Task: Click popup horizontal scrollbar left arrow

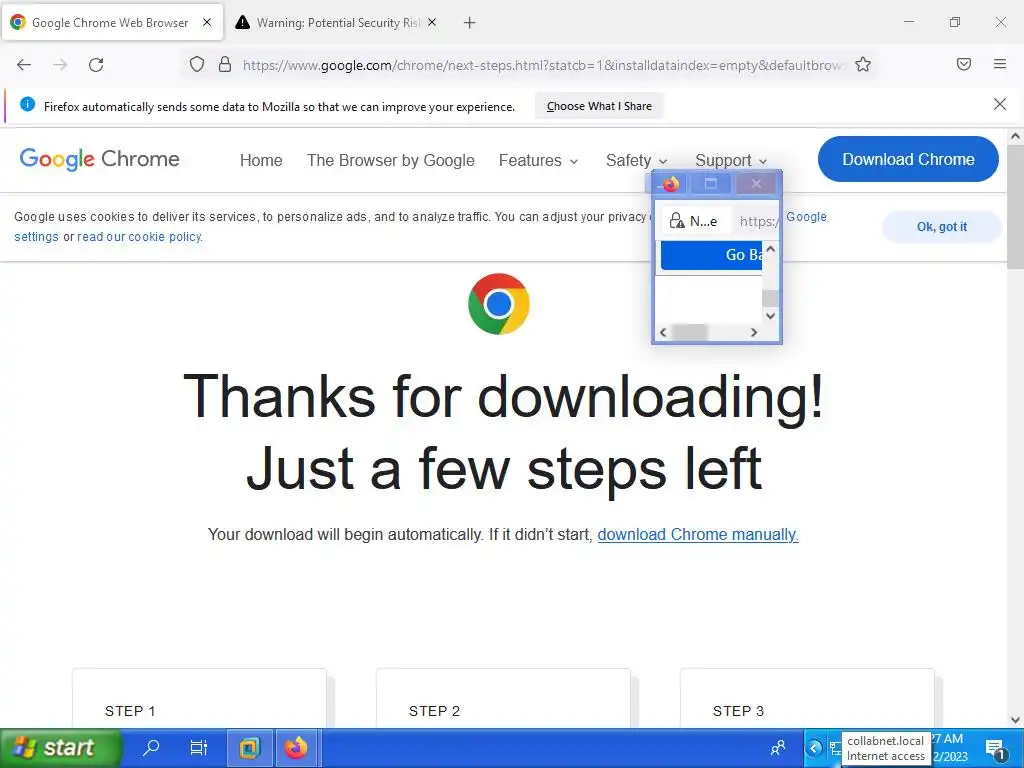Action: click(x=664, y=332)
